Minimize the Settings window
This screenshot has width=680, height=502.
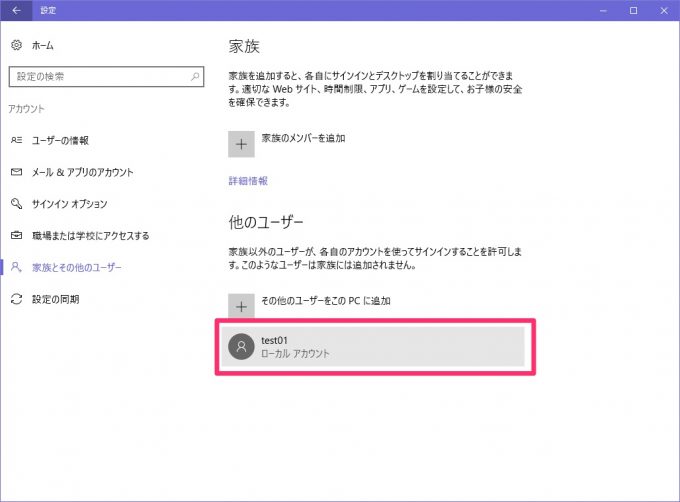click(x=603, y=10)
